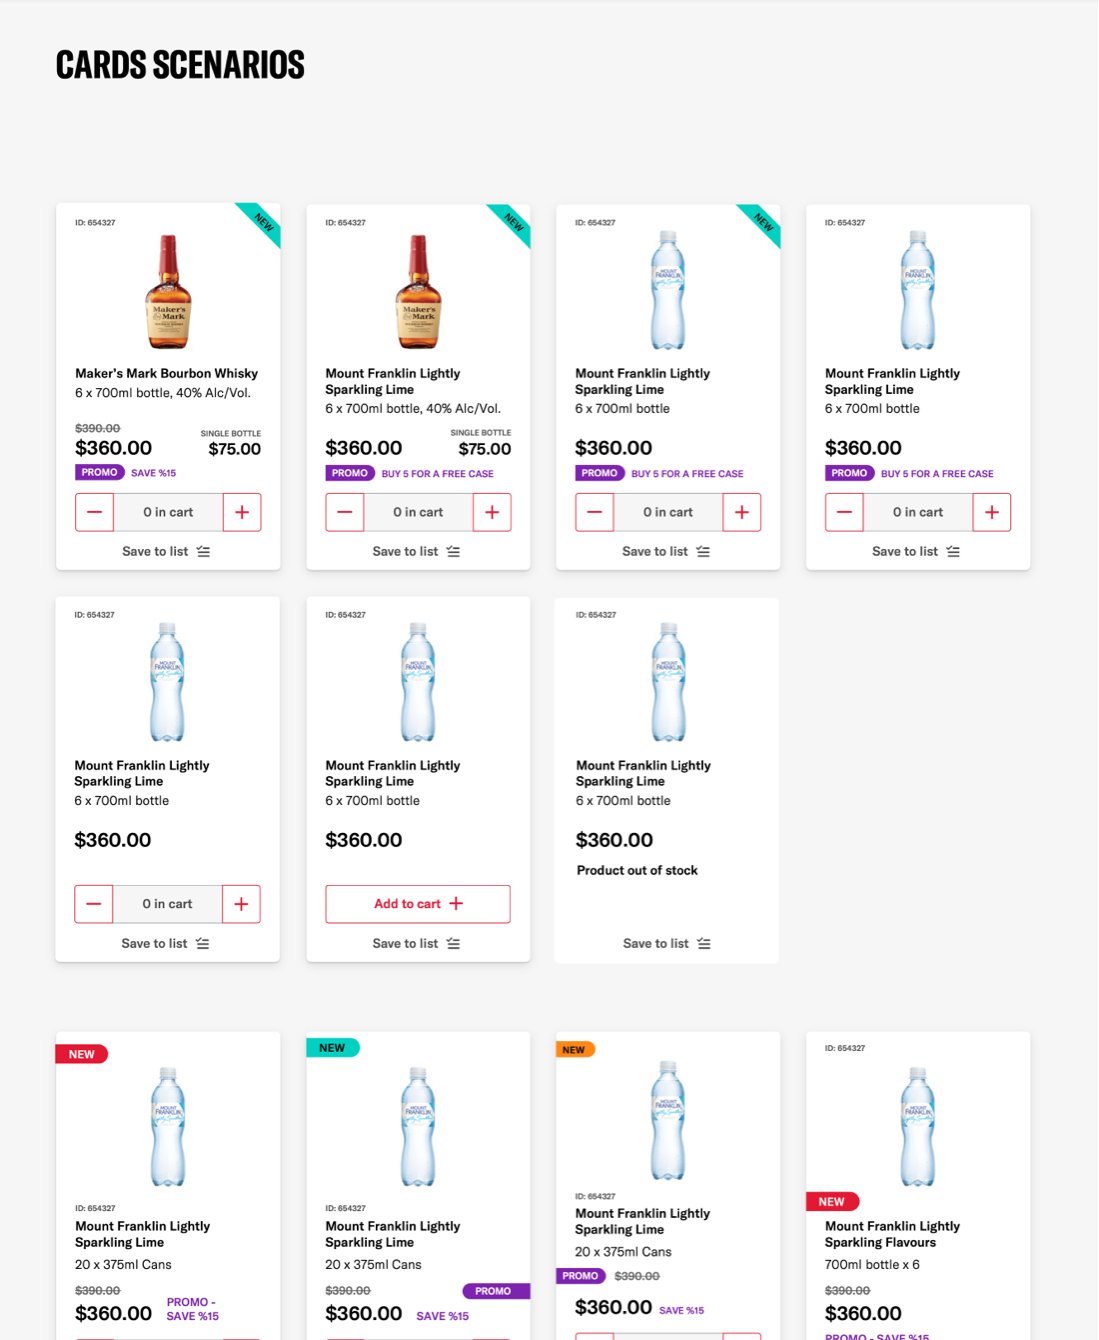
Task: Click minus icon on fourth top-row card
Action: point(844,512)
